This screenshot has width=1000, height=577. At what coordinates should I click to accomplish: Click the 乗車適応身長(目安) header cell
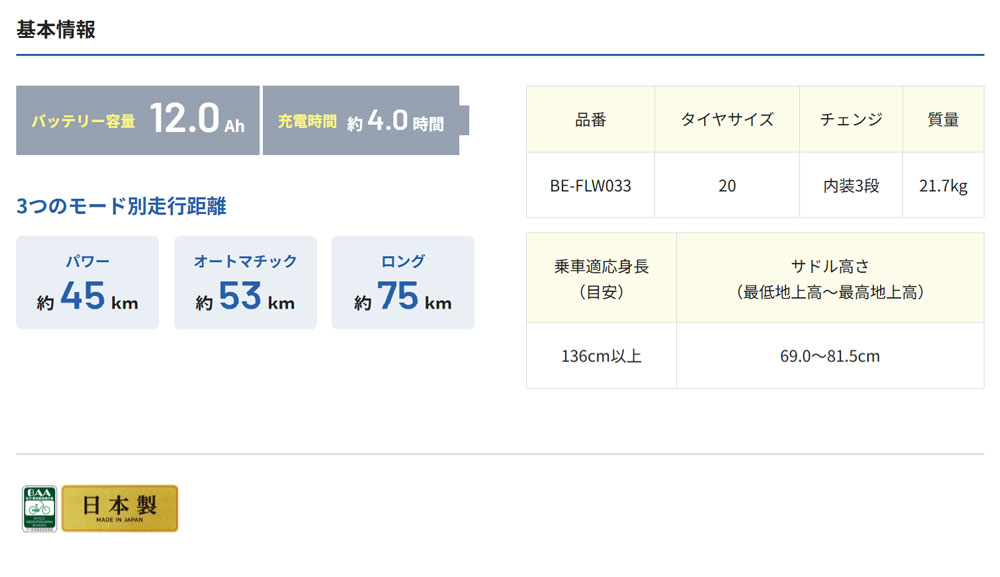tap(601, 279)
